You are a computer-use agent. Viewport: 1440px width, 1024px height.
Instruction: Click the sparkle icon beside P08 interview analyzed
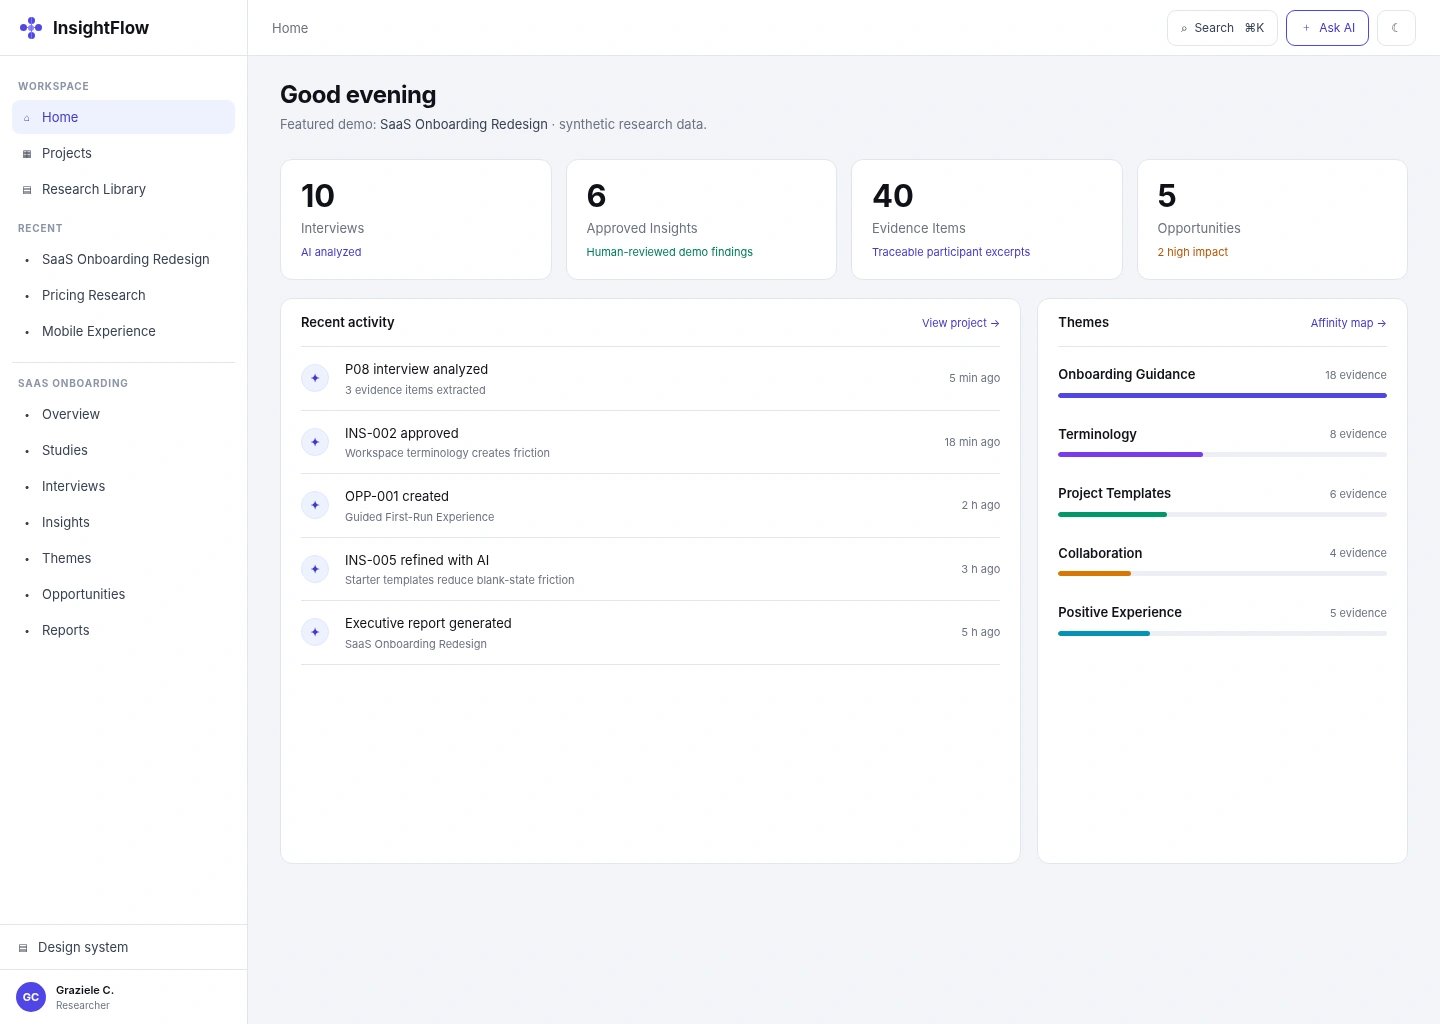(315, 378)
